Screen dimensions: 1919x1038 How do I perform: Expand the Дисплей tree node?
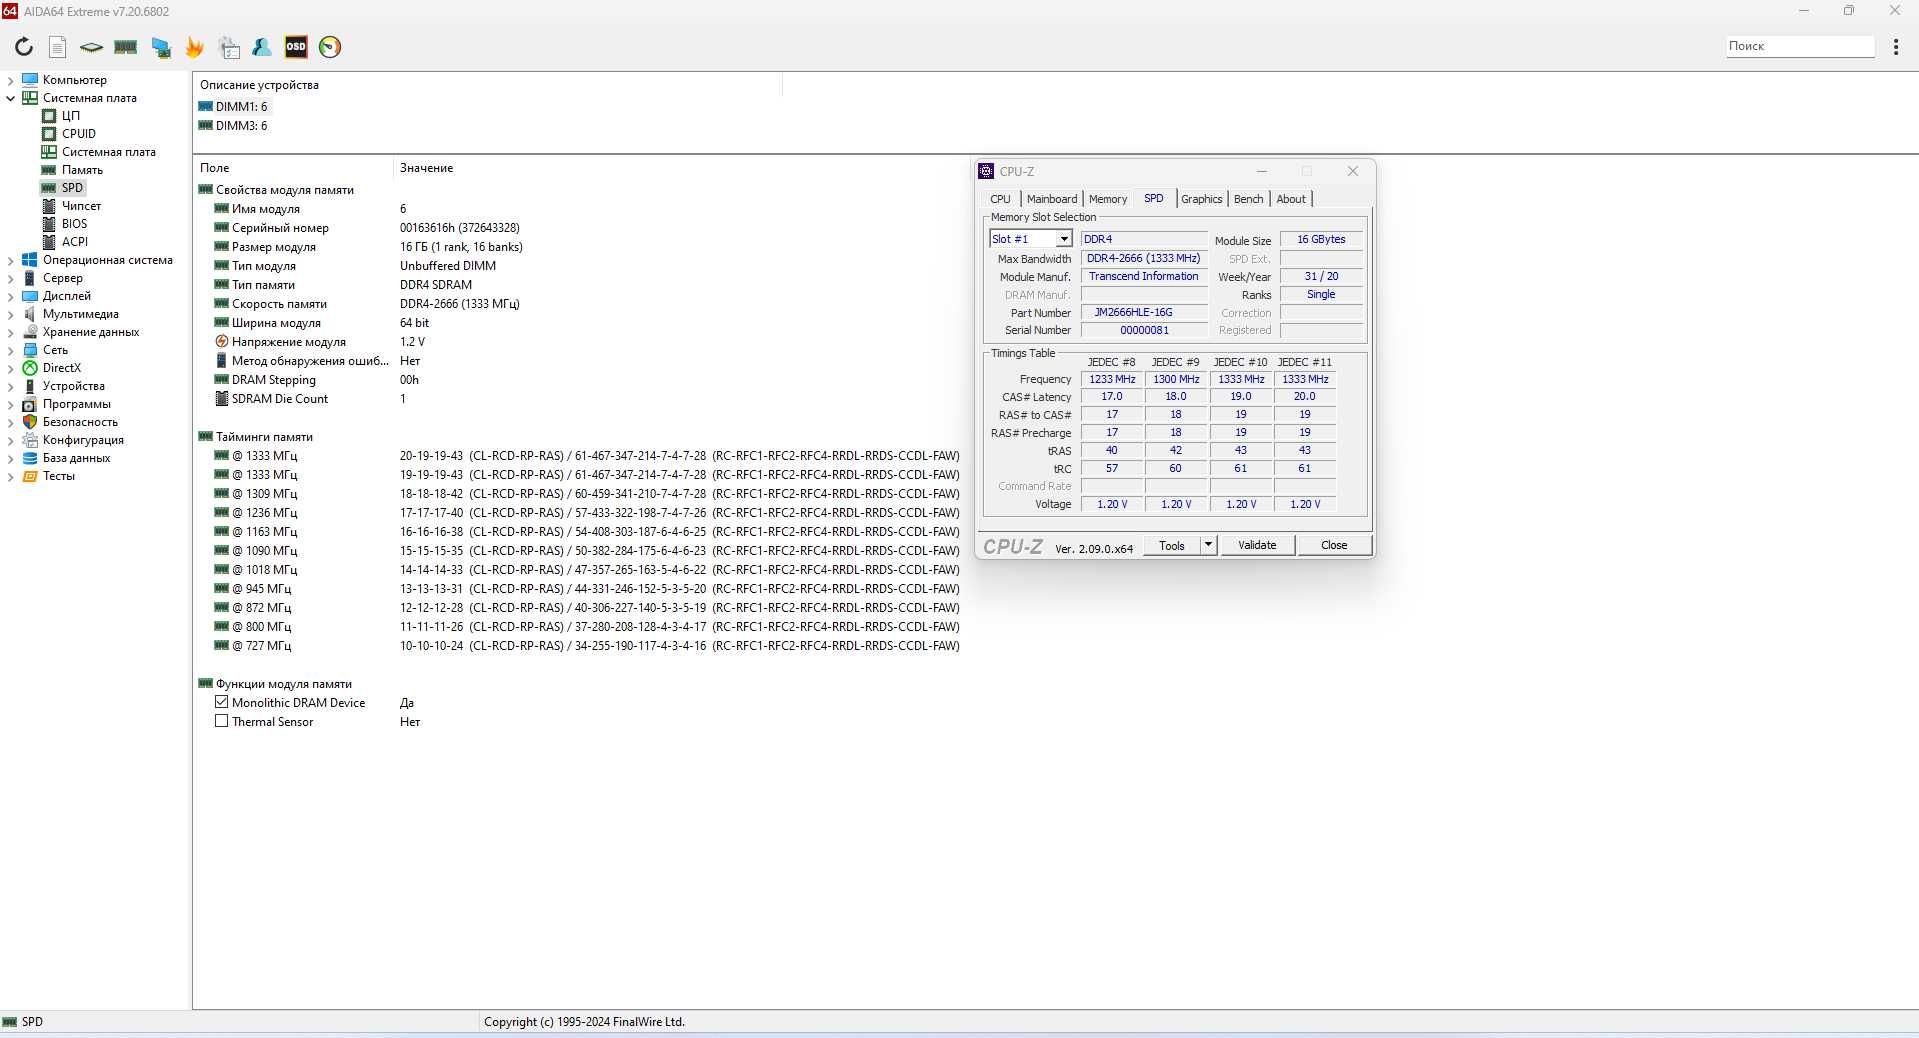11,296
